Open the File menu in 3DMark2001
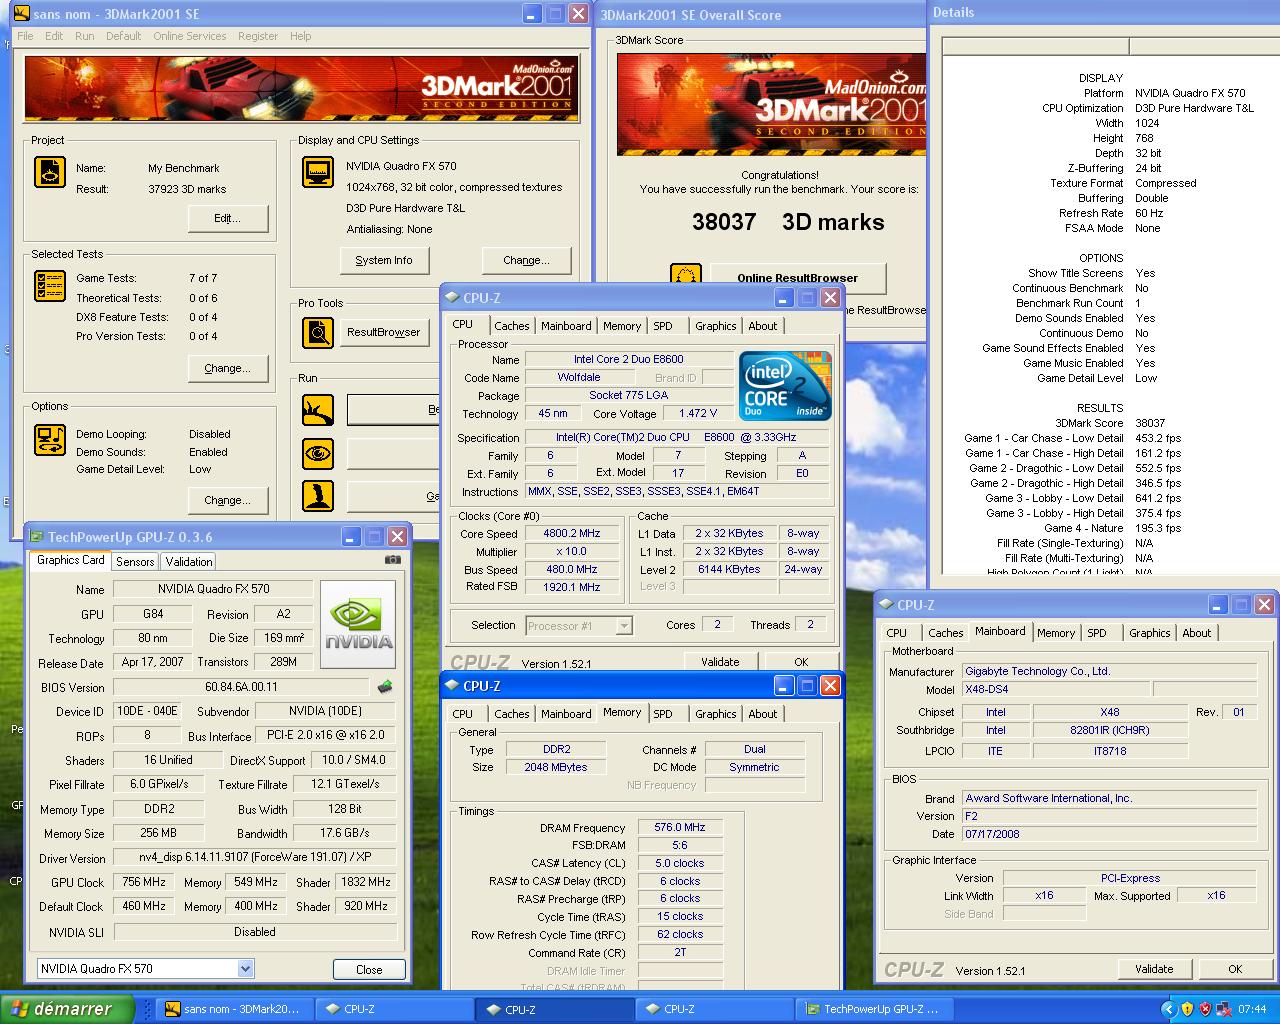1280x1024 pixels. (x=25, y=36)
